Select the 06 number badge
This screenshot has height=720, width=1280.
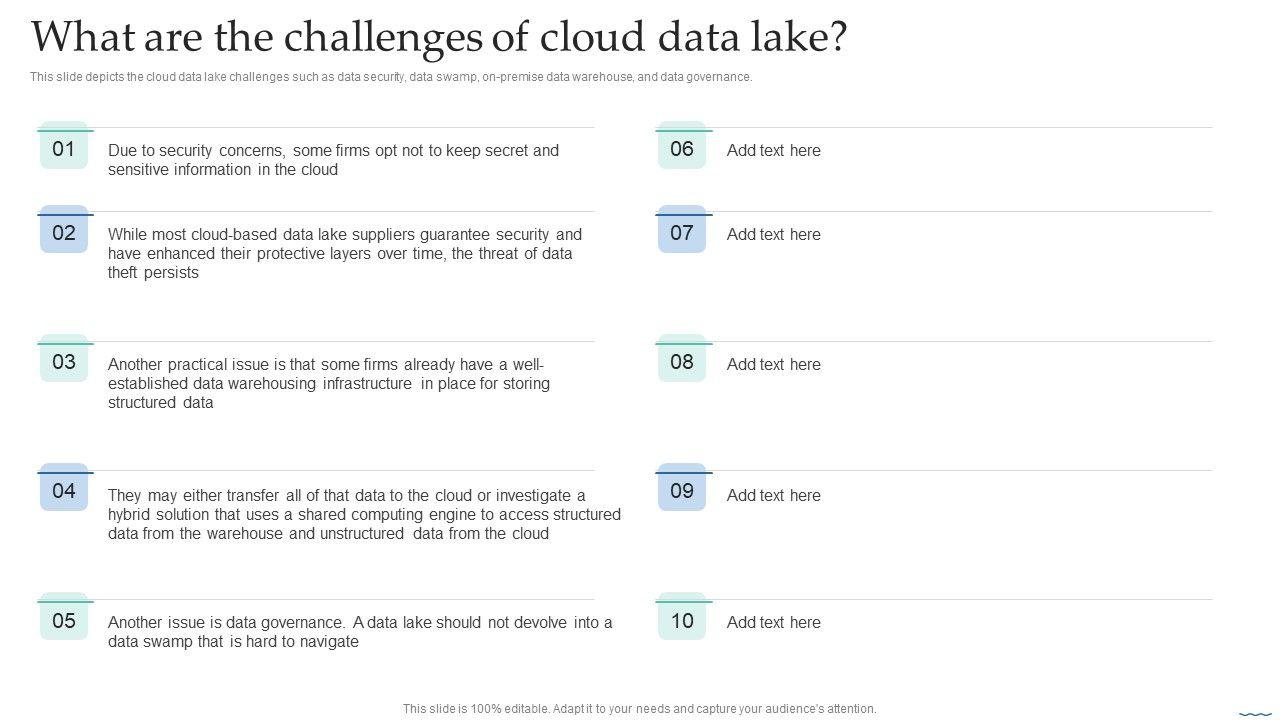click(682, 148)
